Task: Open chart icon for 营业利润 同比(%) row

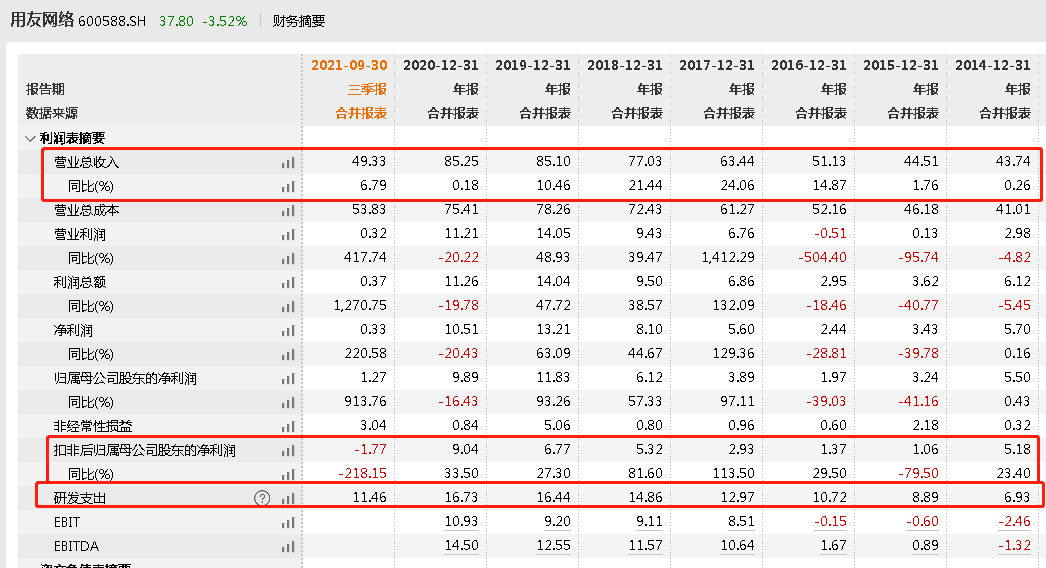Action: 288,258
